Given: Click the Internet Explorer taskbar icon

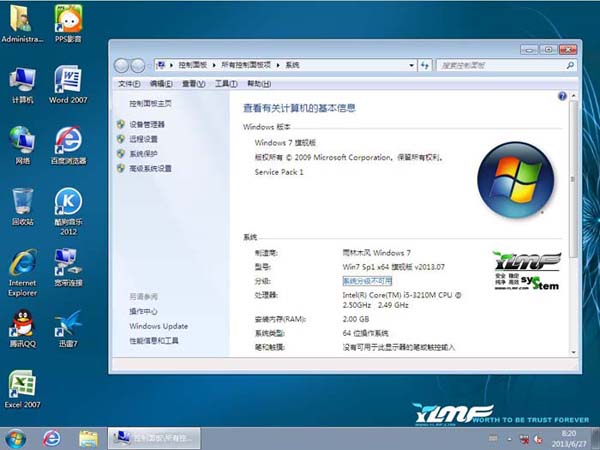Looking at the screenshot, I should (52, 438).
